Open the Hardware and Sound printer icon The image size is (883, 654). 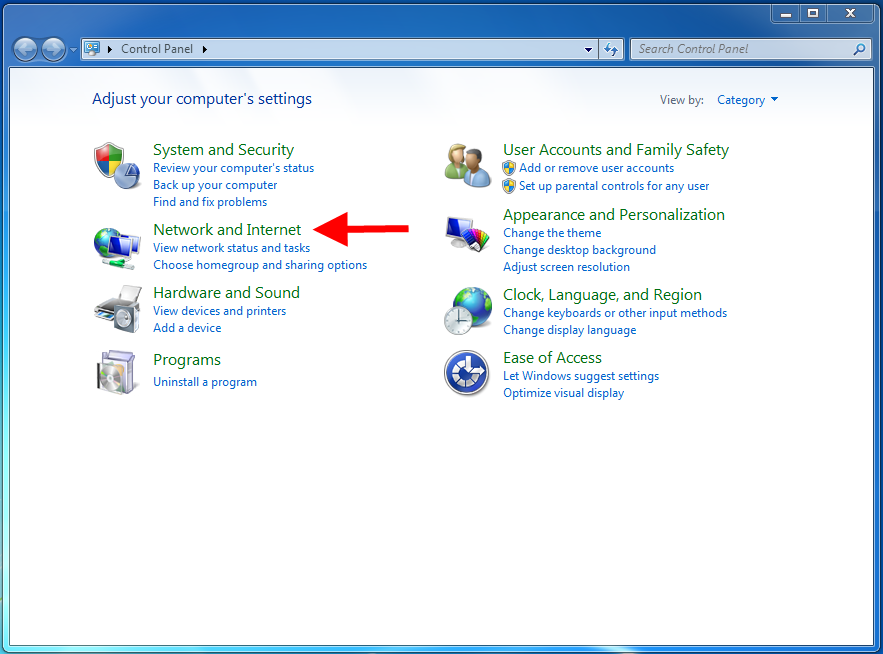pyautogui.click(x=117, y=309)
